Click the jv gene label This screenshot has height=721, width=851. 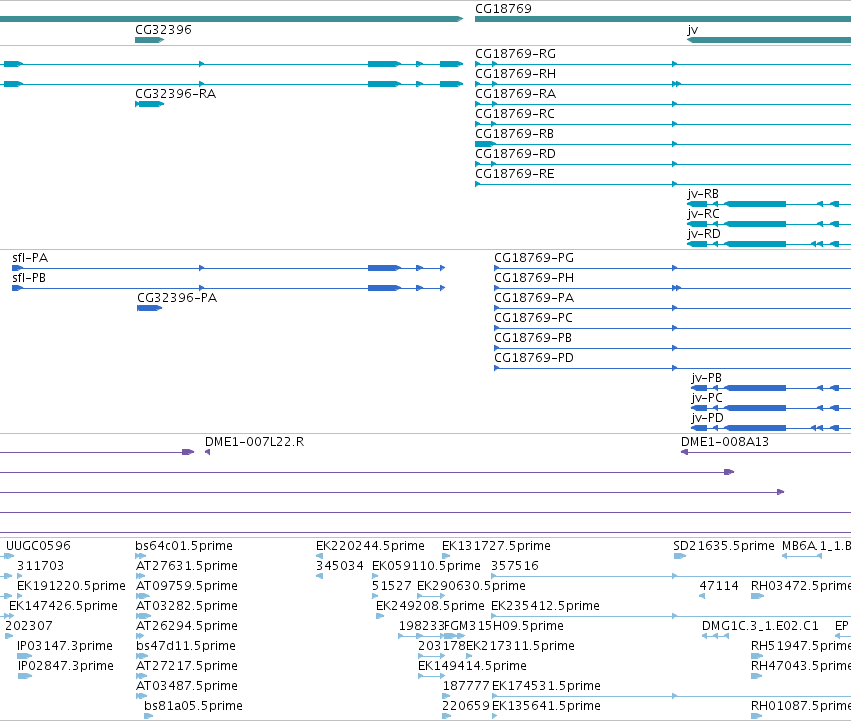tap(693, 30)
